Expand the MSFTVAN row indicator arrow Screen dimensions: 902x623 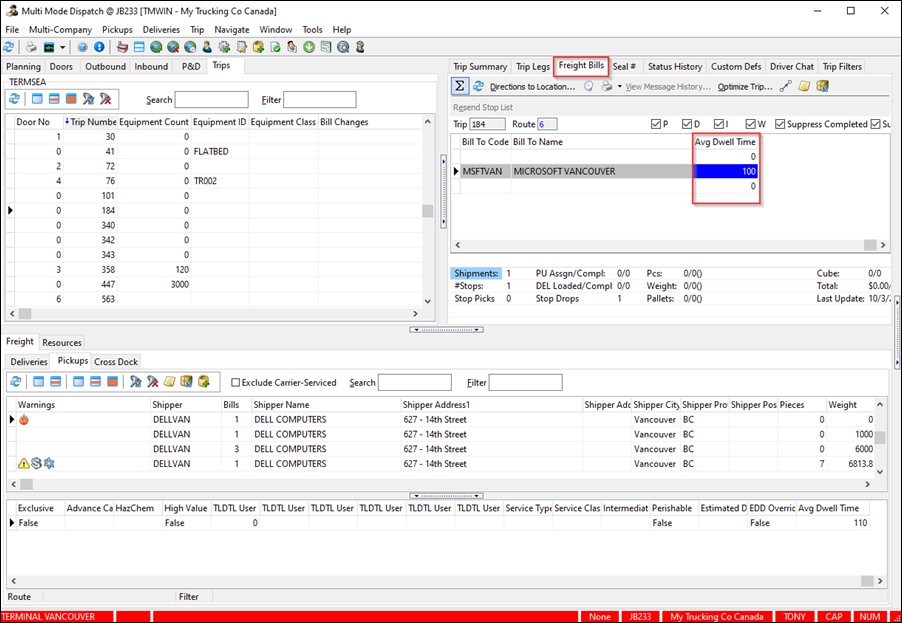pos(457,172)
